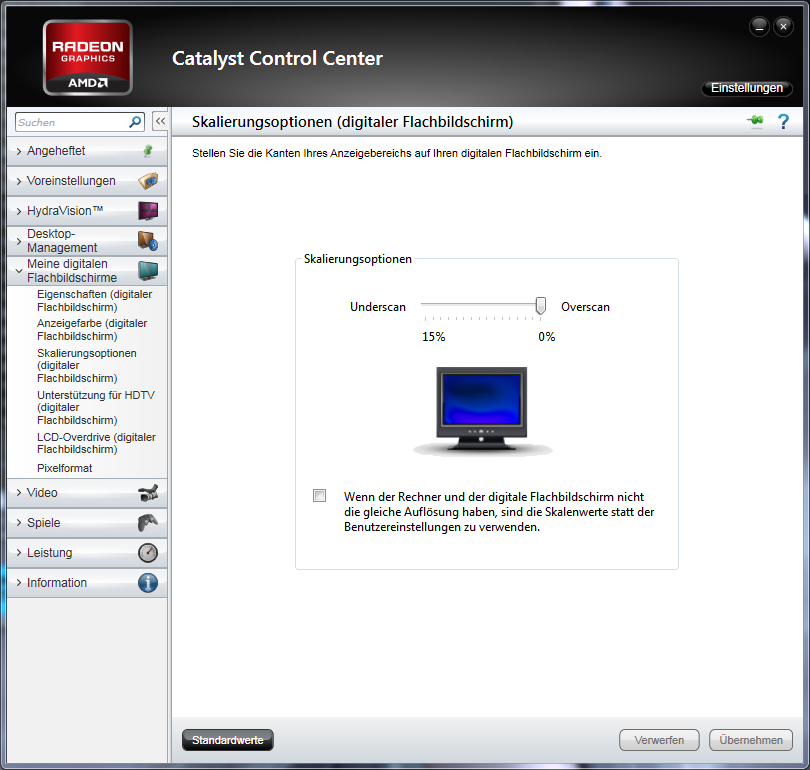Pin this page using green pin icon
Viewport: 810px width, 770px height.
click(755, 121)
